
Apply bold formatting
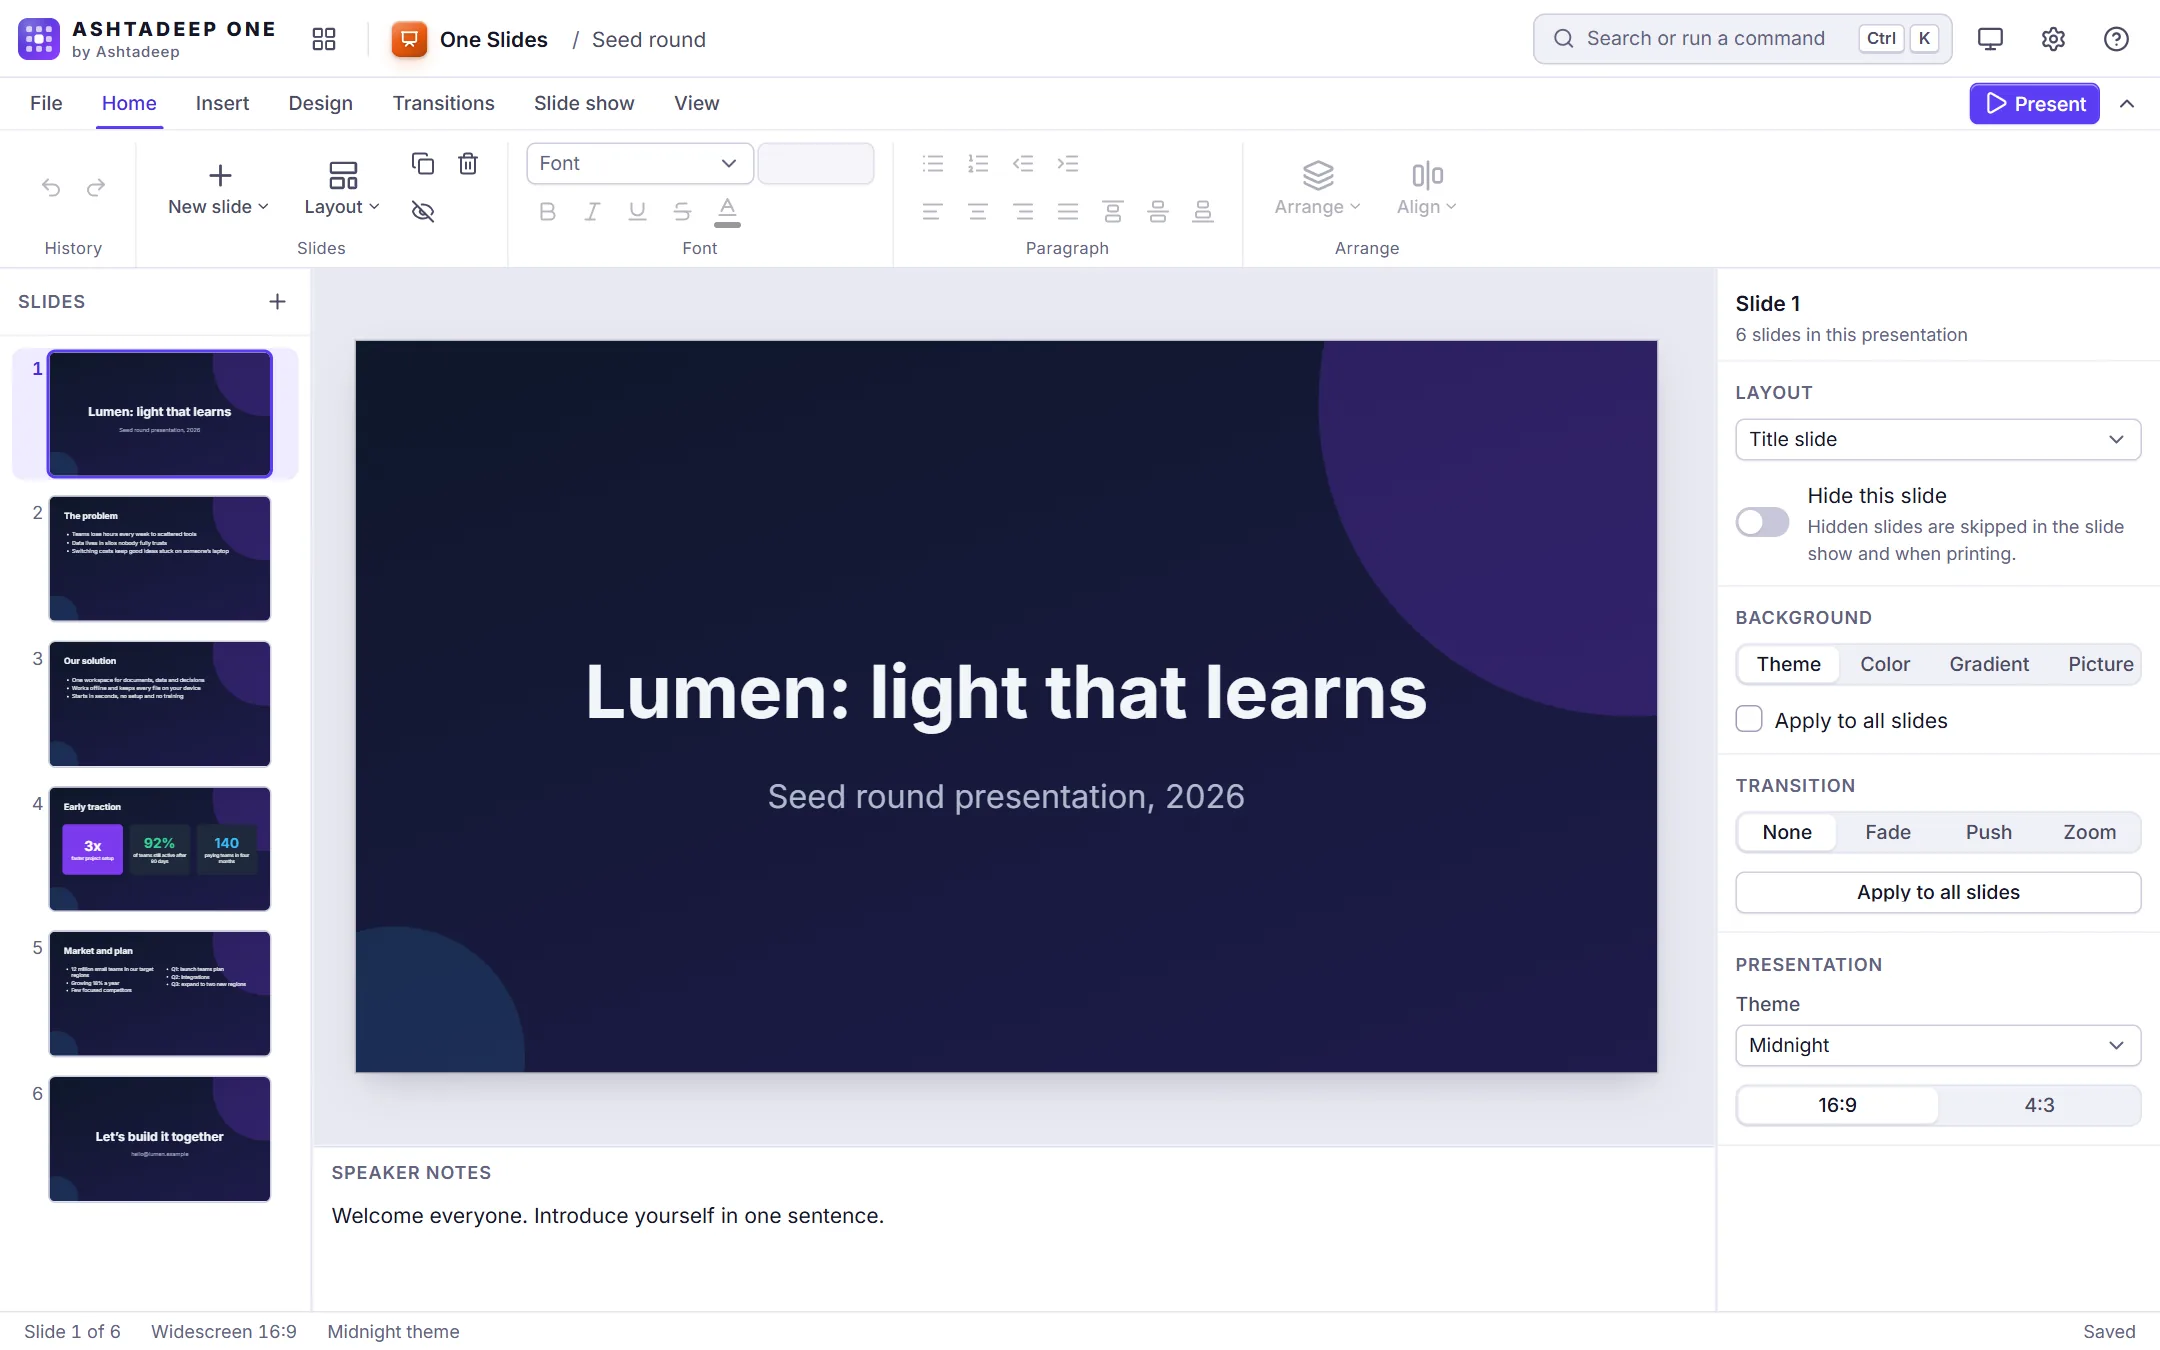tap(547, 211)
